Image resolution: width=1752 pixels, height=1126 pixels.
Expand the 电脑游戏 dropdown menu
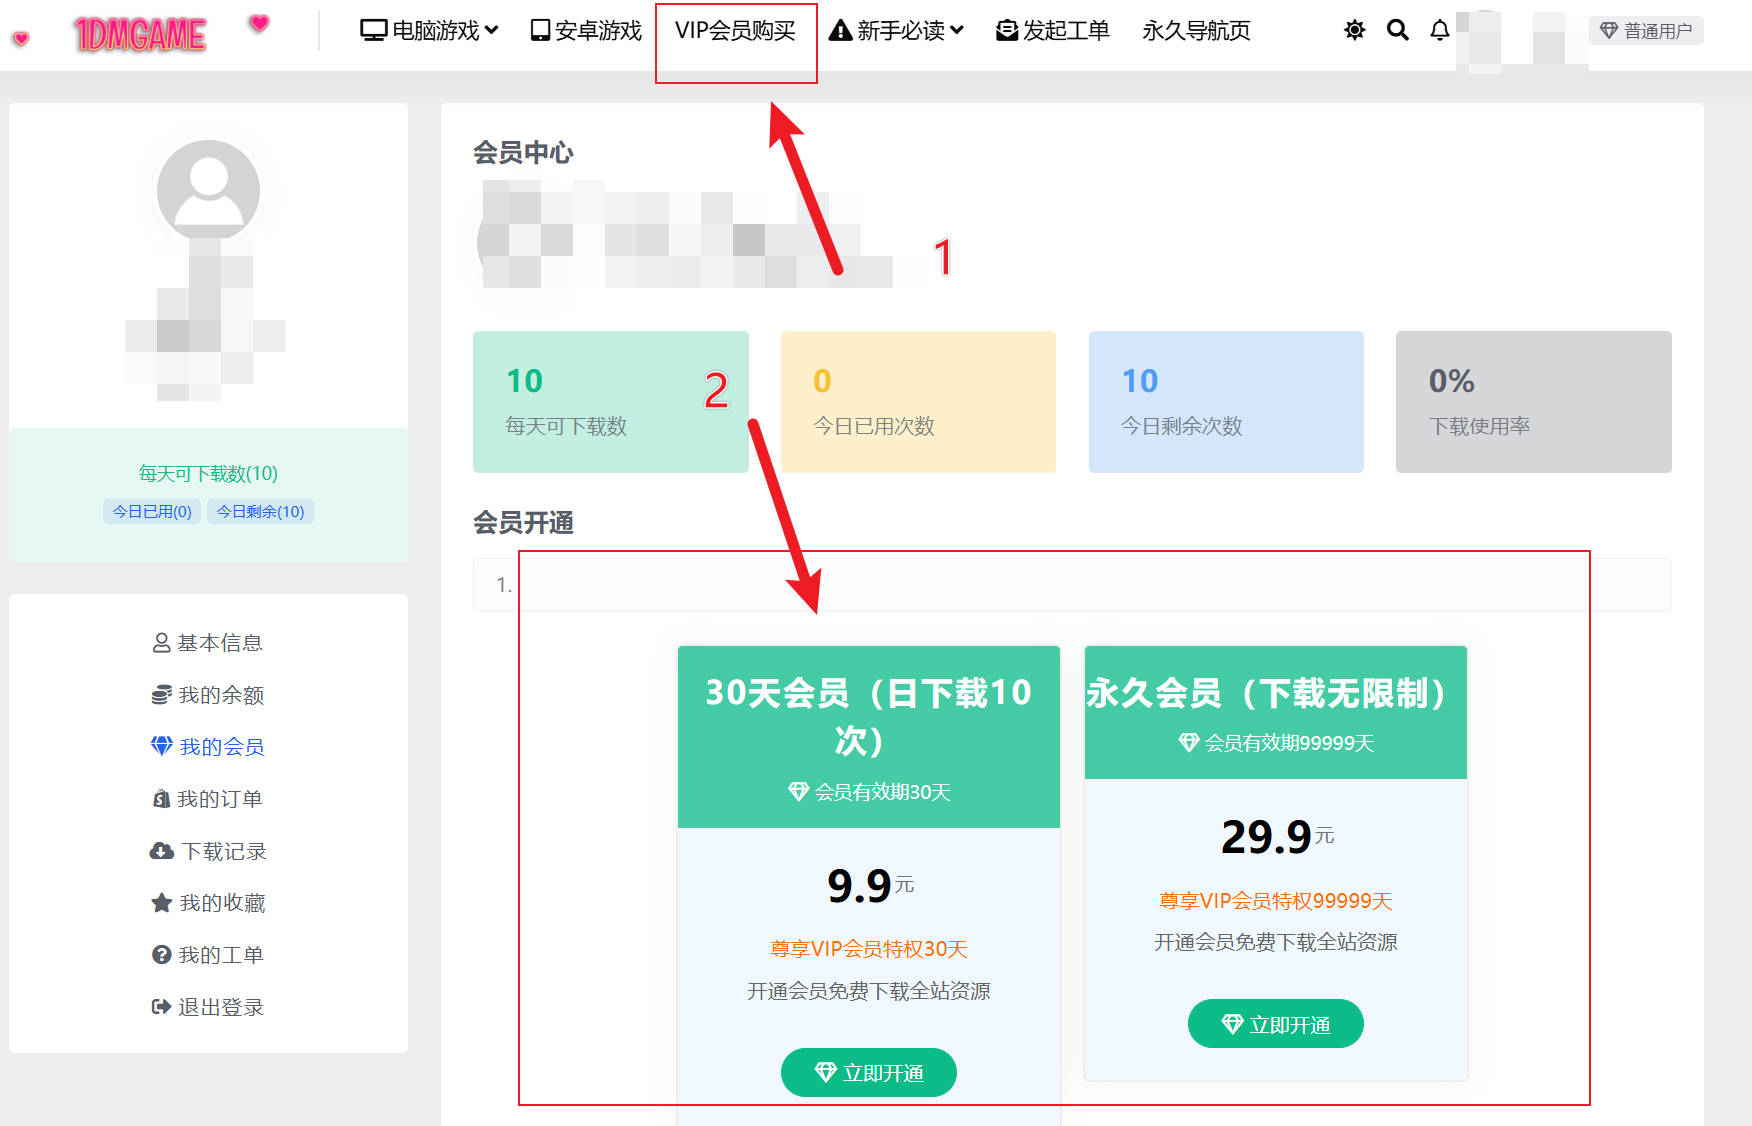(429, 31)
